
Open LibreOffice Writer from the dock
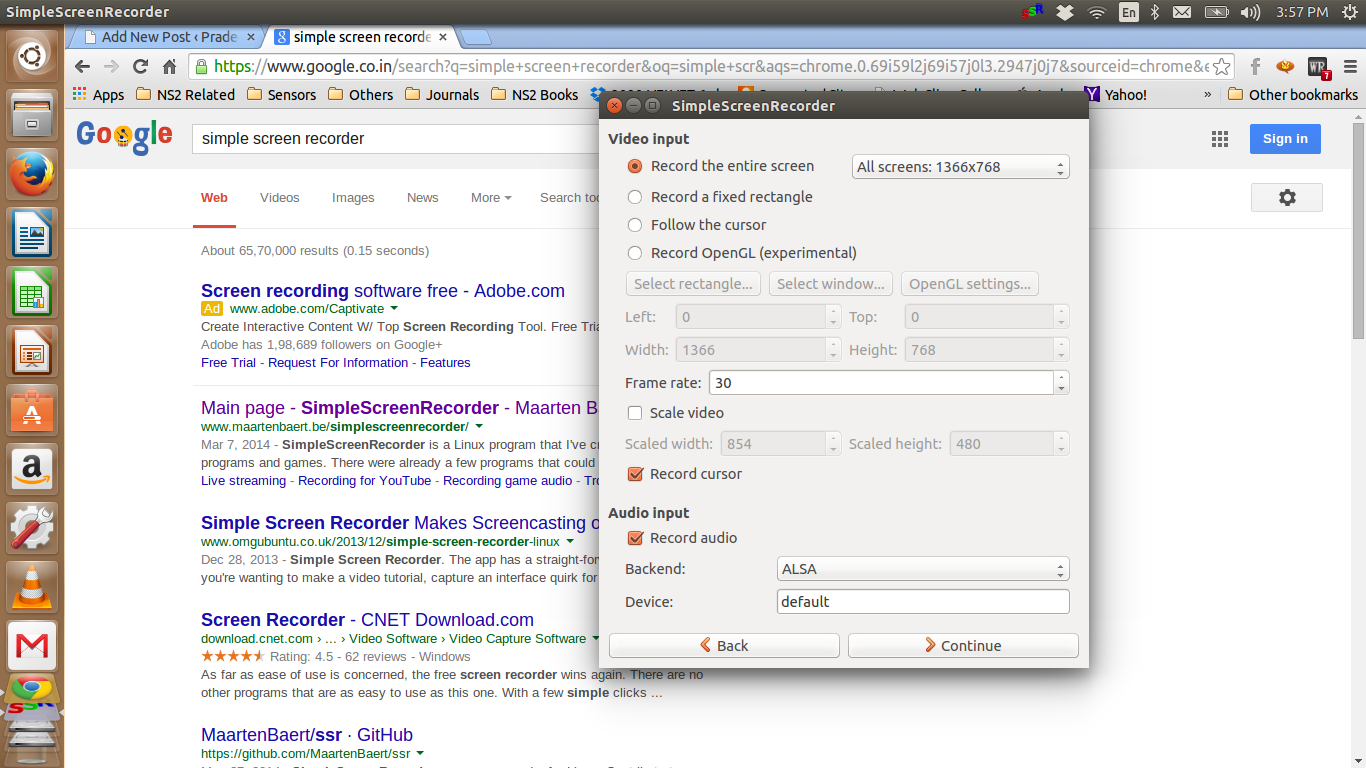point(32,233)
